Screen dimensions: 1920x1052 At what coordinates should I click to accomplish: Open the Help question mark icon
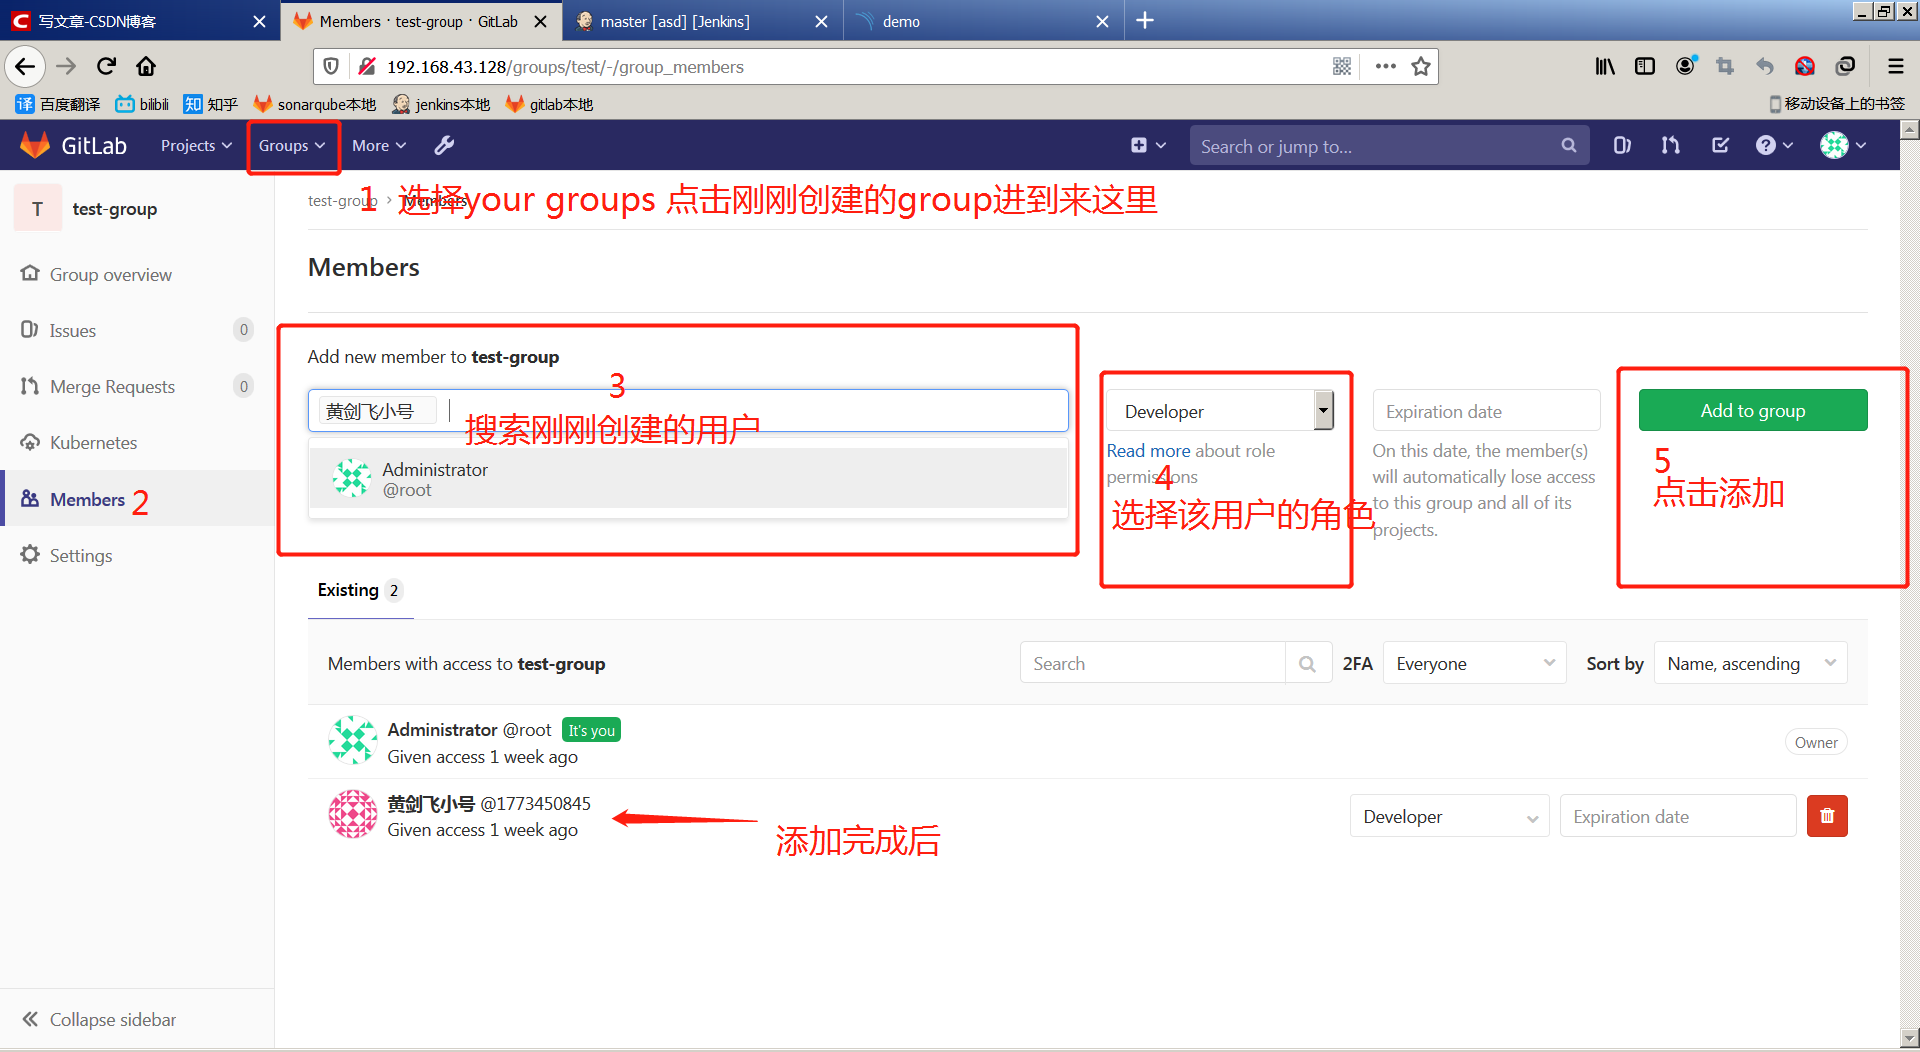[x=1768, y=145]
